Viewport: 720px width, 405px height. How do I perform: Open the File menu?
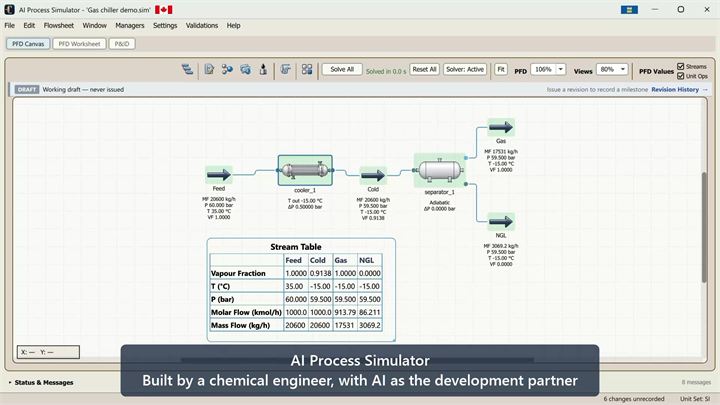[x=10, y=26]
